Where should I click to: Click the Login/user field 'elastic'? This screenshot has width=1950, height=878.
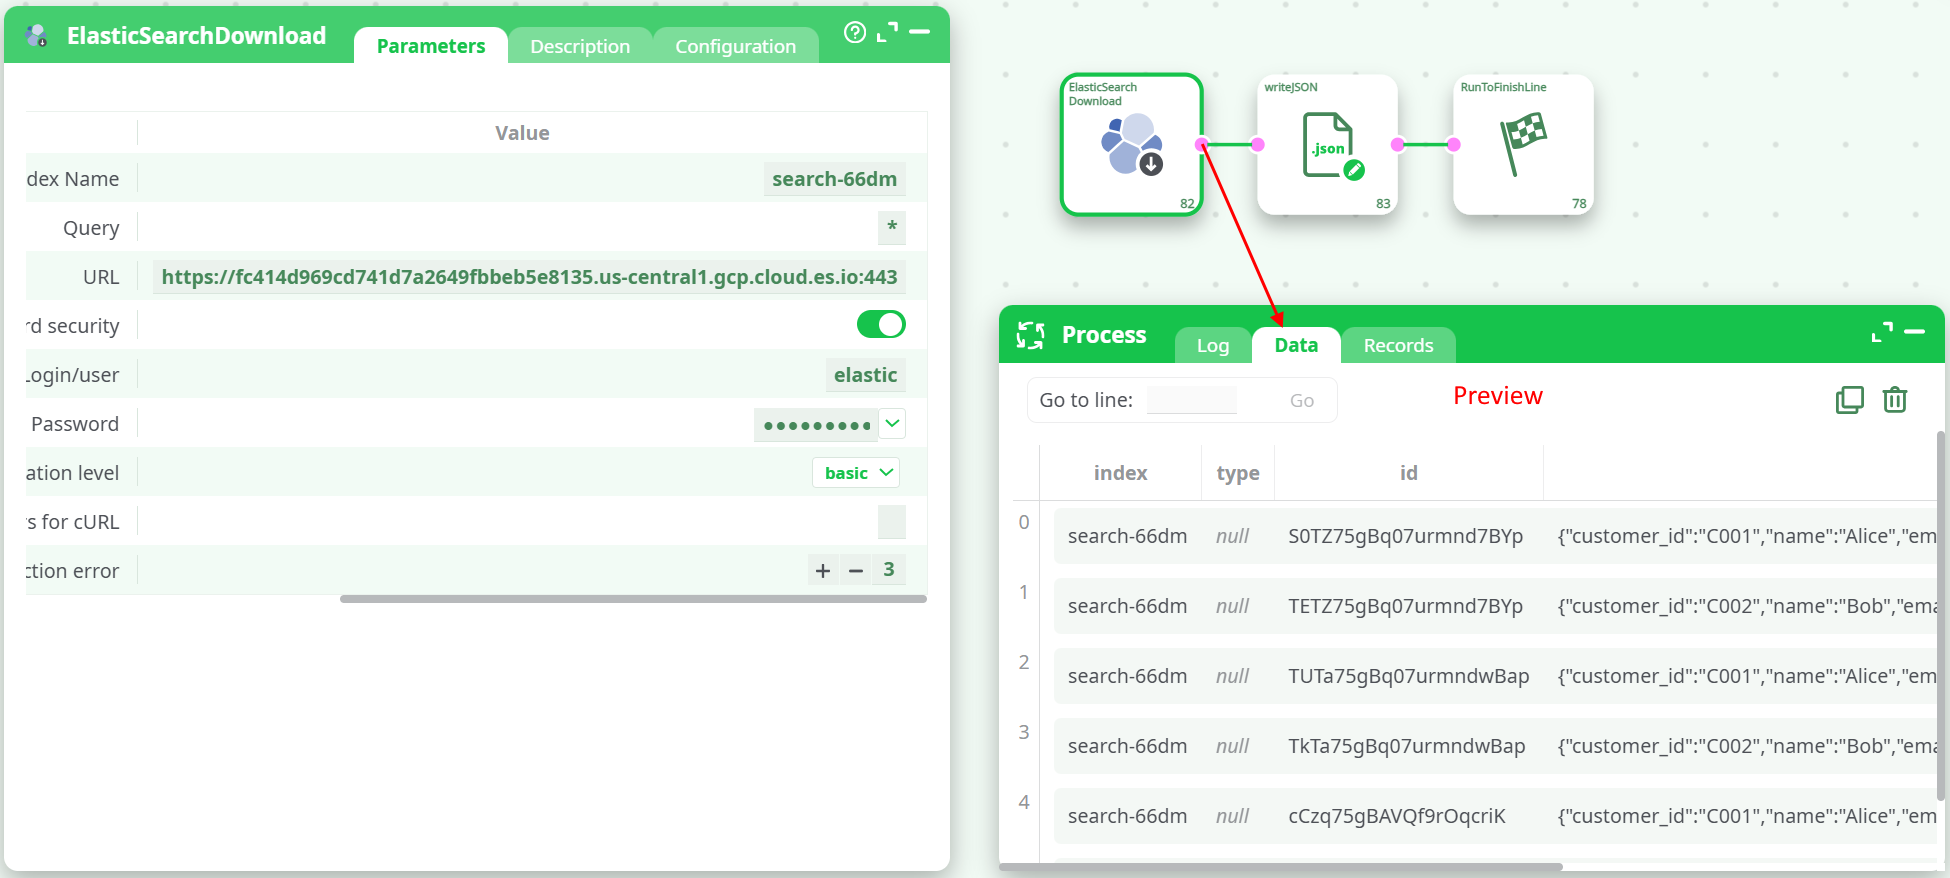(x=865, y=375)
